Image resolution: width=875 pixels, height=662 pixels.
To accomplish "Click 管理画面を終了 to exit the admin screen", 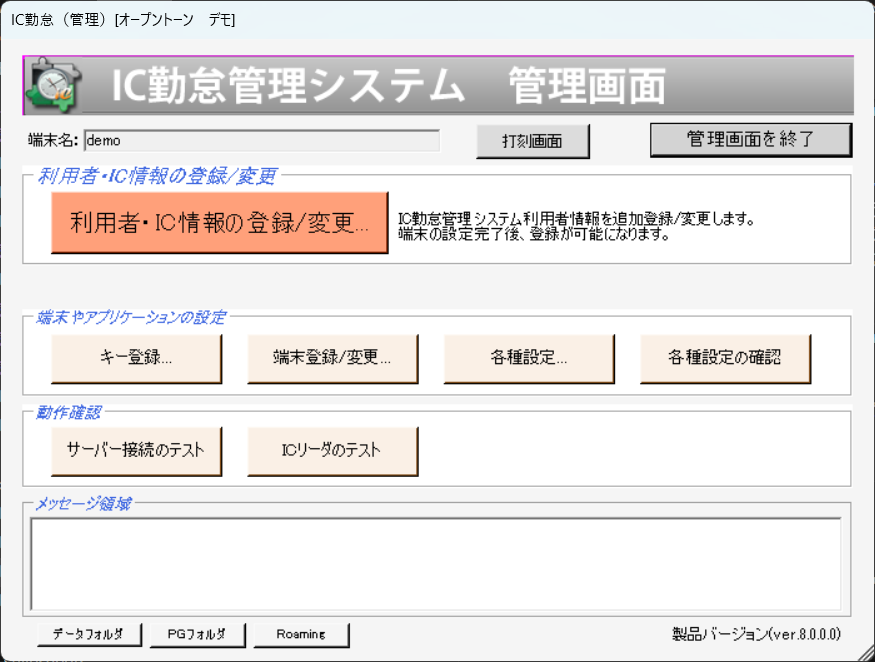I will pos(751,139).
